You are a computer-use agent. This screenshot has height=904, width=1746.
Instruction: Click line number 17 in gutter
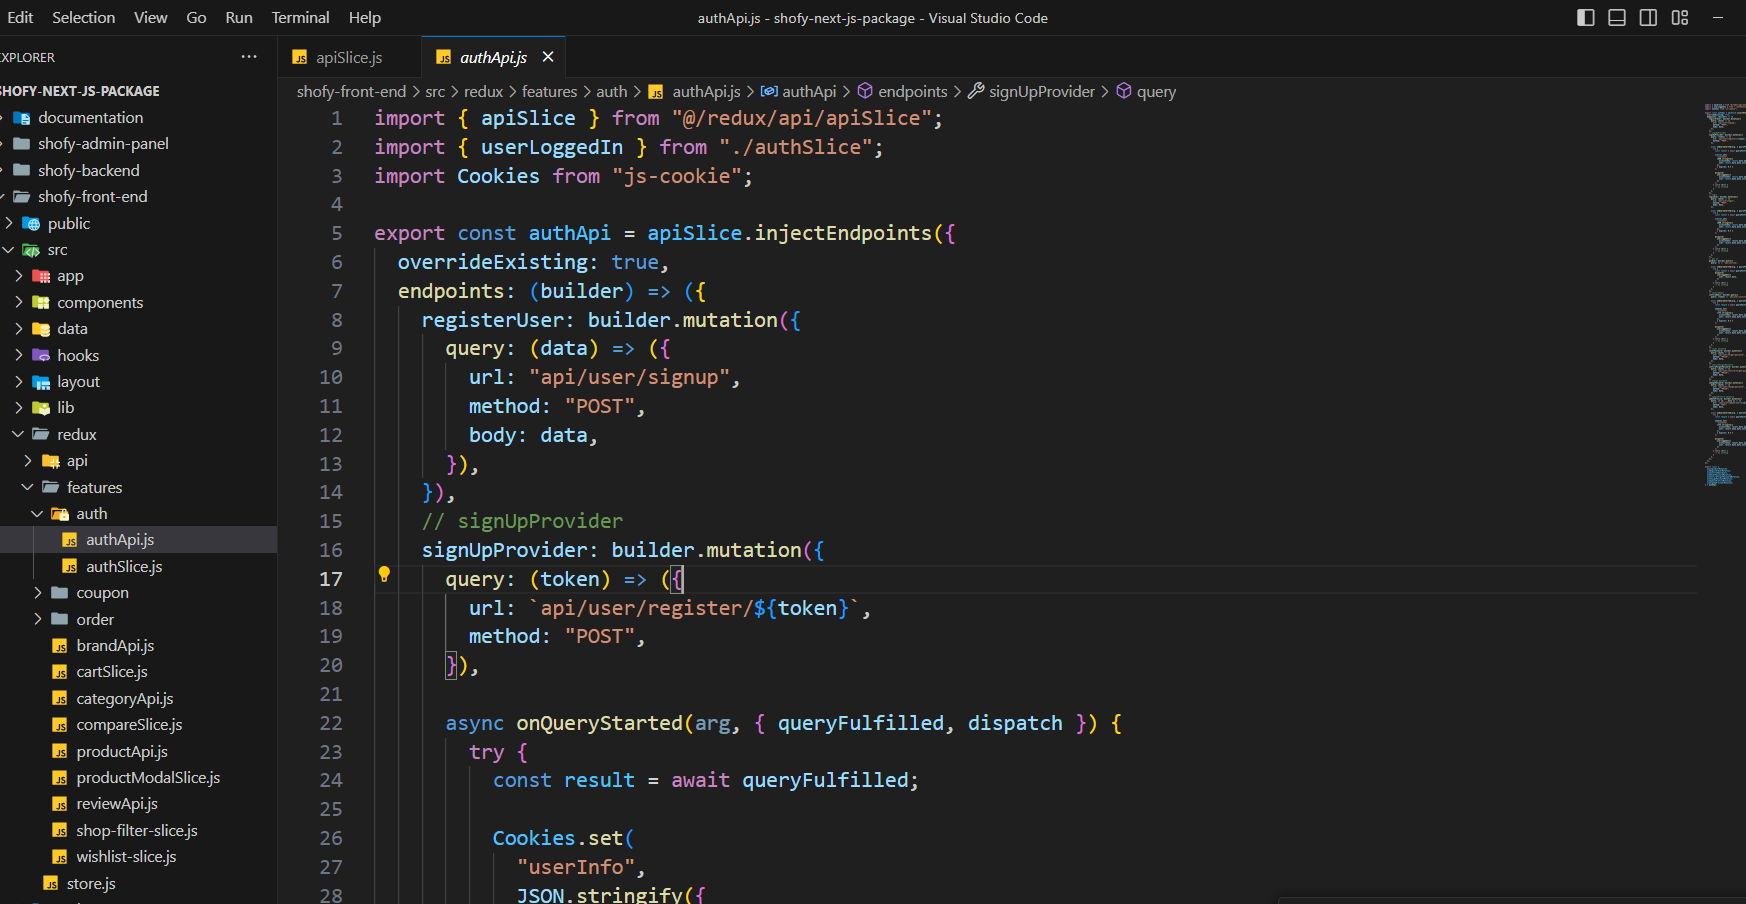(x=331, y=579)
